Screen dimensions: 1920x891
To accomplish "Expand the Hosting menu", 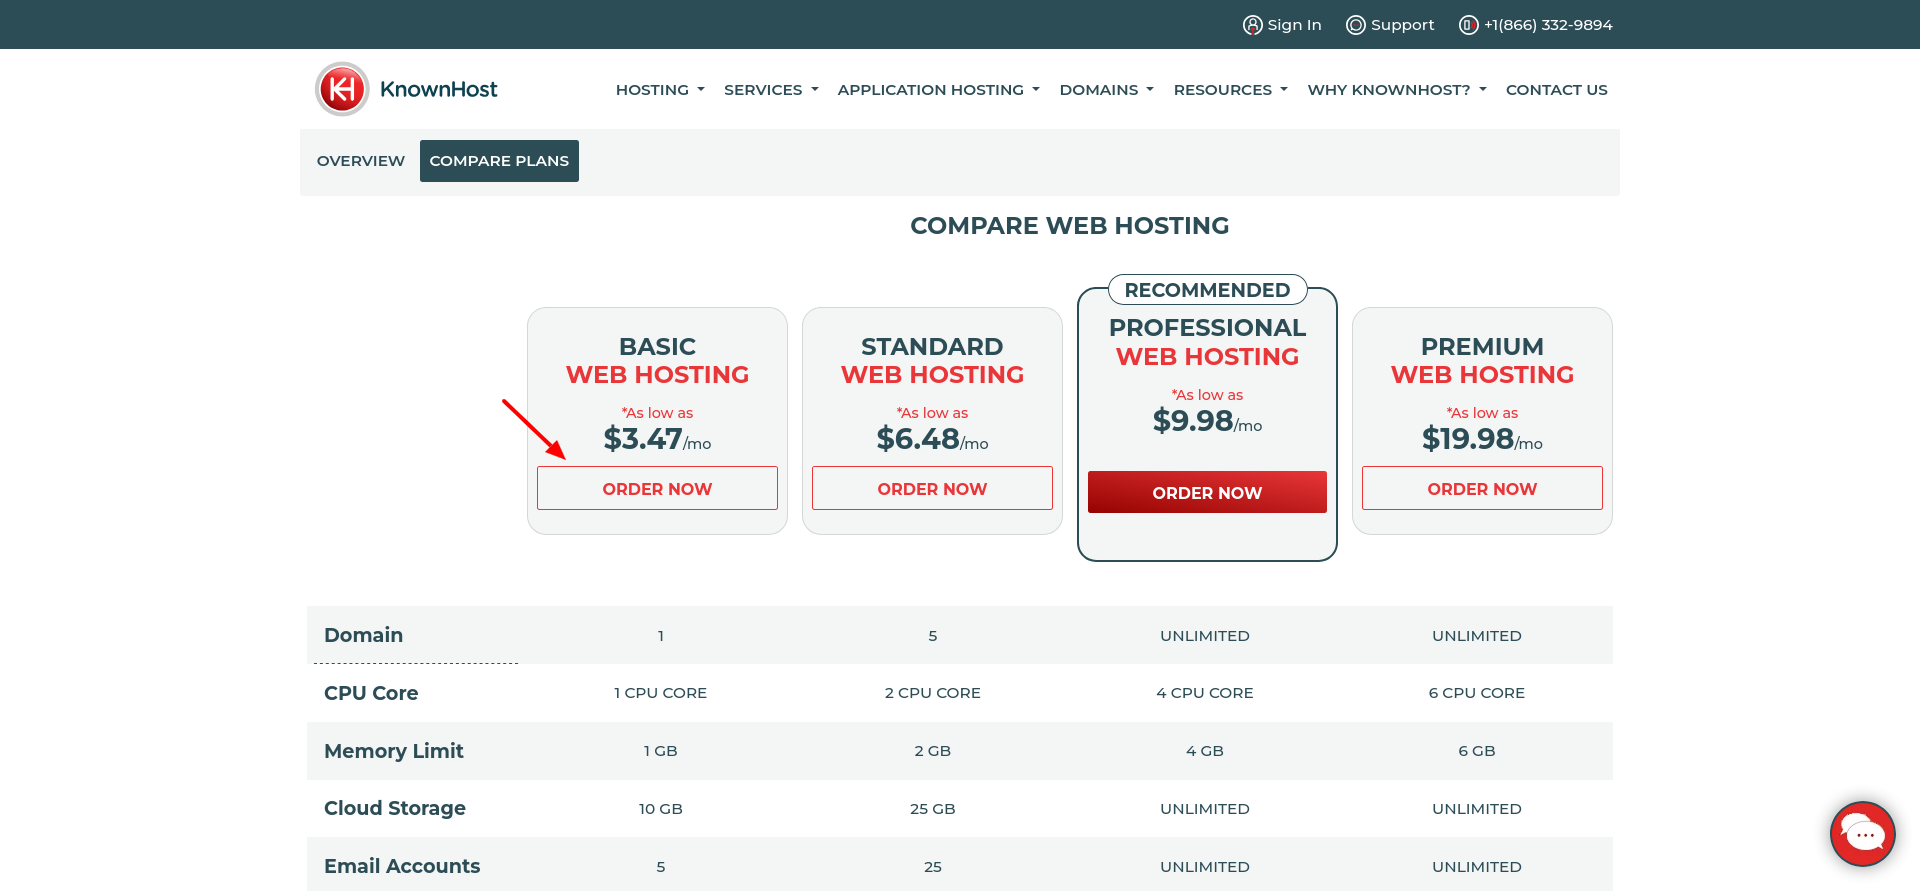I will (x=660, y=90).
